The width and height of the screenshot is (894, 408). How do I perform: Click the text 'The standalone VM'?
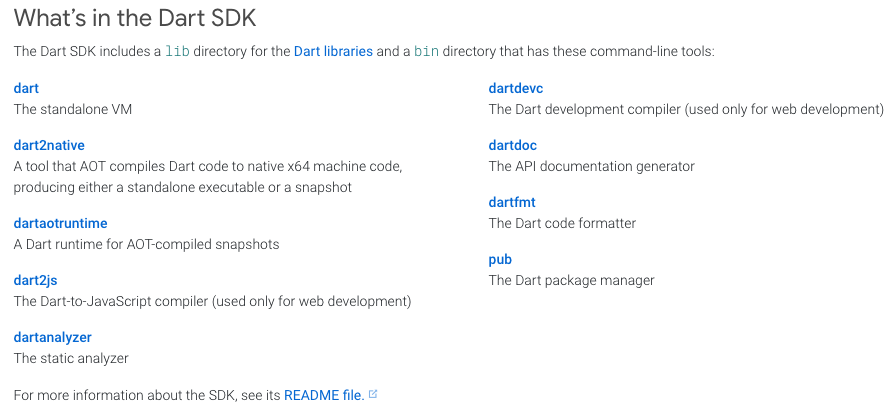pyautogui.click(x=73, y=109)
